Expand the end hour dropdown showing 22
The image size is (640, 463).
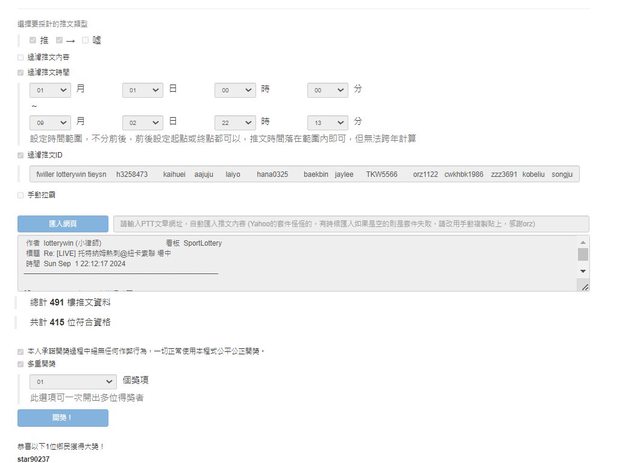[235, 122]
